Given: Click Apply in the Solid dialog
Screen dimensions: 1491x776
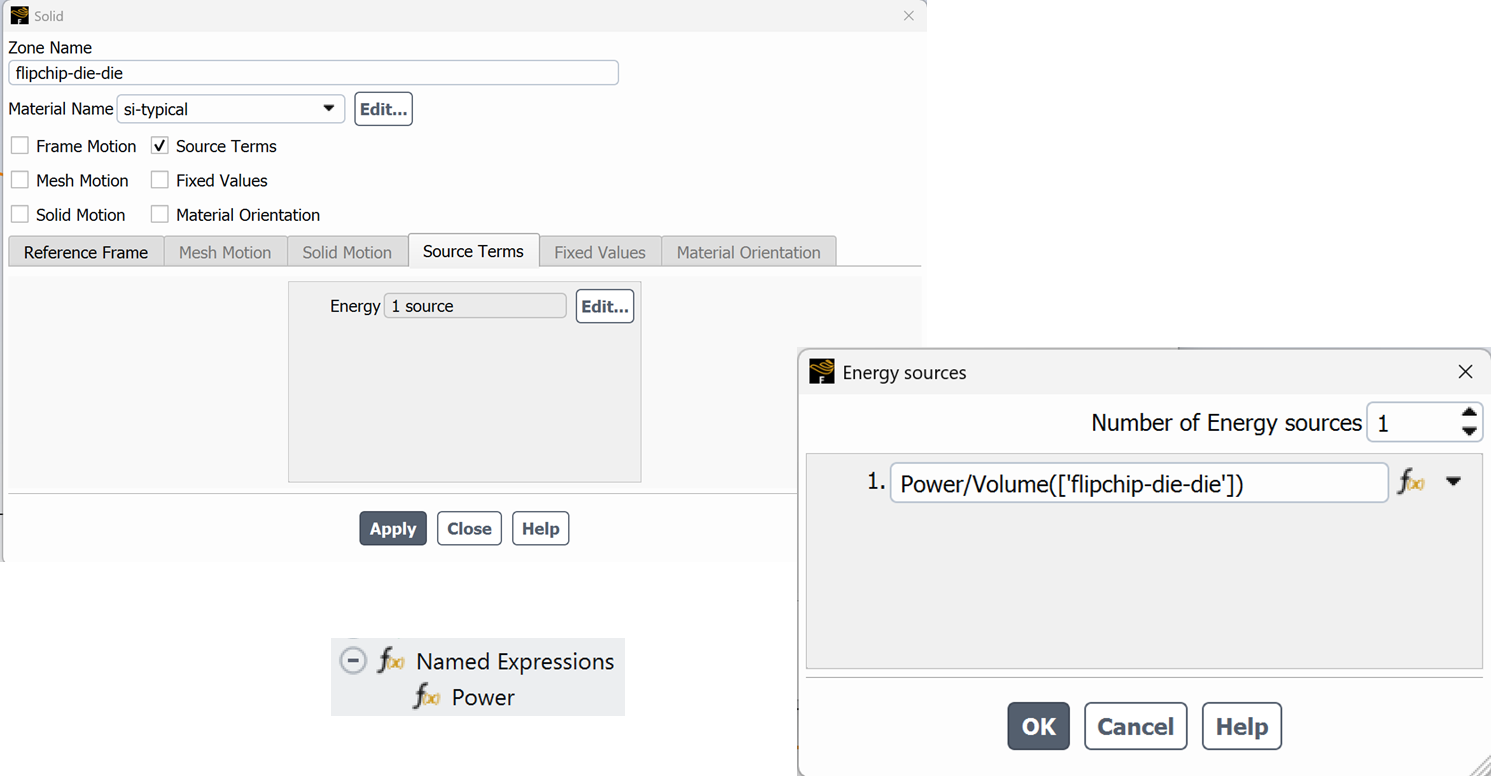Looking at the screenshot, I should (393, 529).
